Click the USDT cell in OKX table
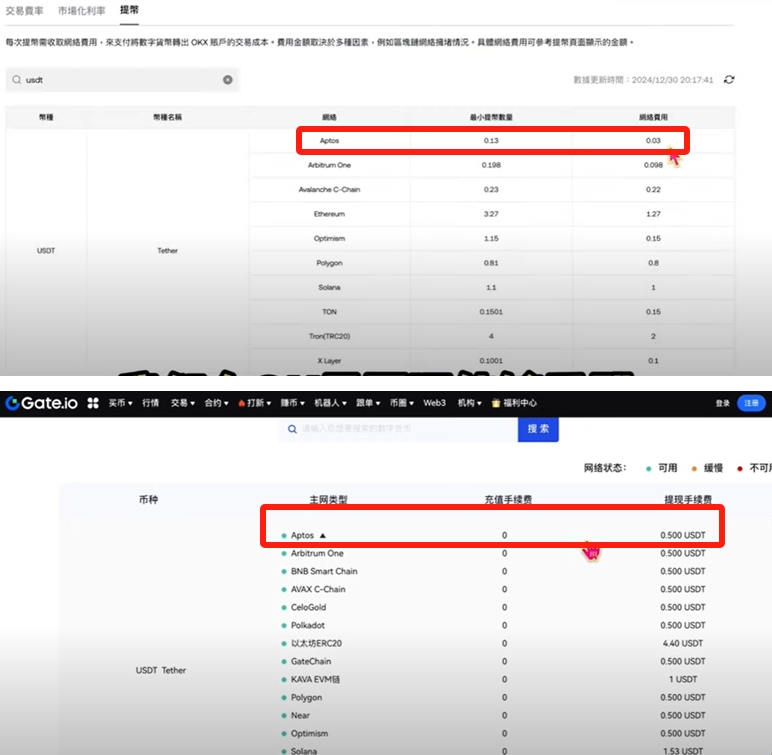Viewport: 772px width, 755px height. (46, 251)
